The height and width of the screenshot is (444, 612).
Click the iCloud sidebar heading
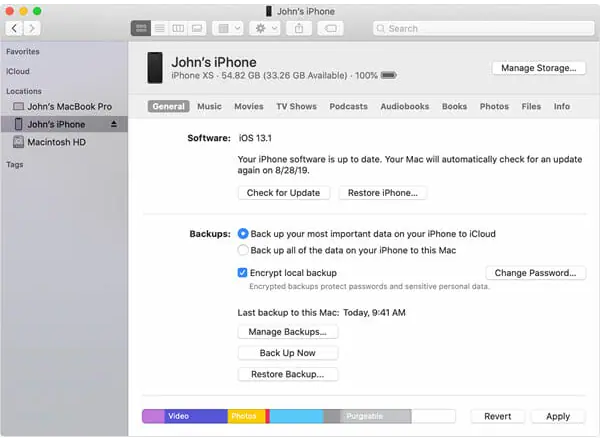(18, 71)
